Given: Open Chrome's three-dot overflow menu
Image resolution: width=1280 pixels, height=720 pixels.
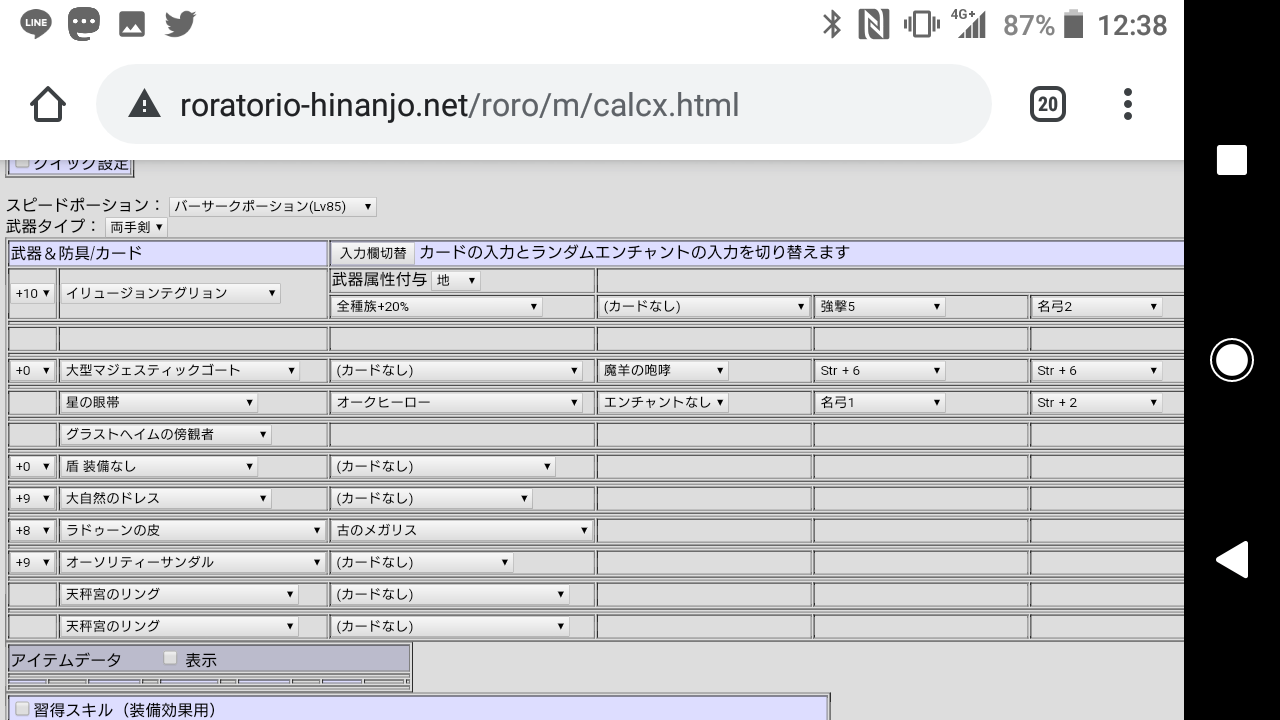Looking at the screenshot, I should [1128, 104].
